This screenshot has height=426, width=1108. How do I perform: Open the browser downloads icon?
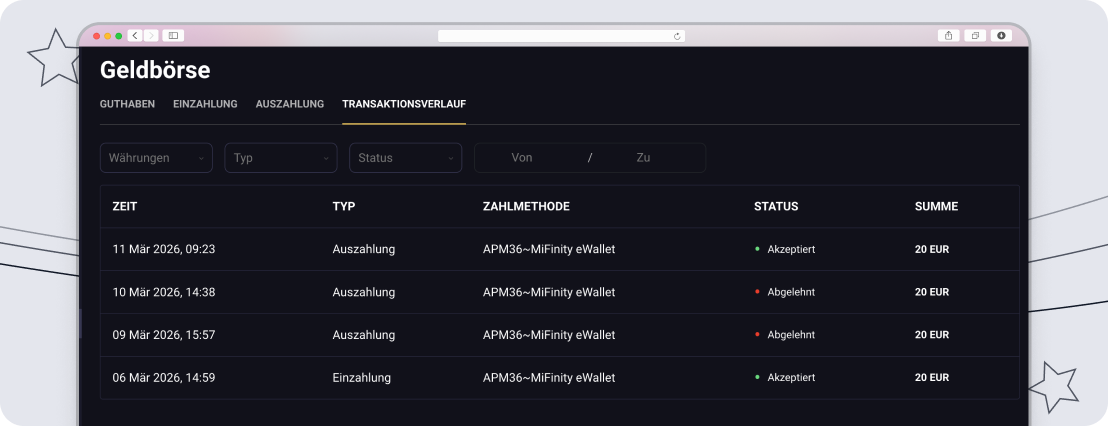pos(1000,36)
